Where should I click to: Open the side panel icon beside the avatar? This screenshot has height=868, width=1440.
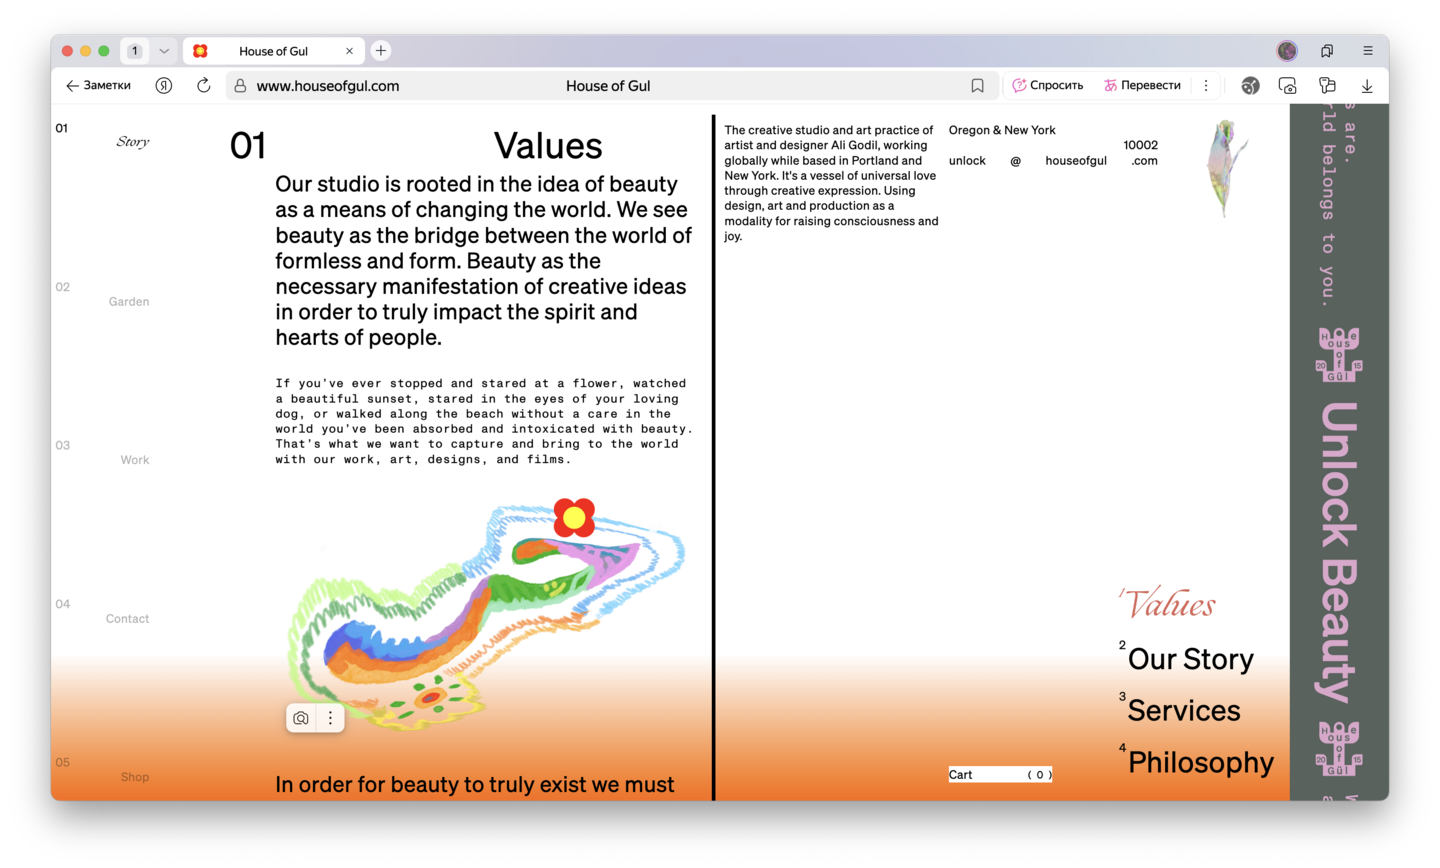tap(1327, 51)
